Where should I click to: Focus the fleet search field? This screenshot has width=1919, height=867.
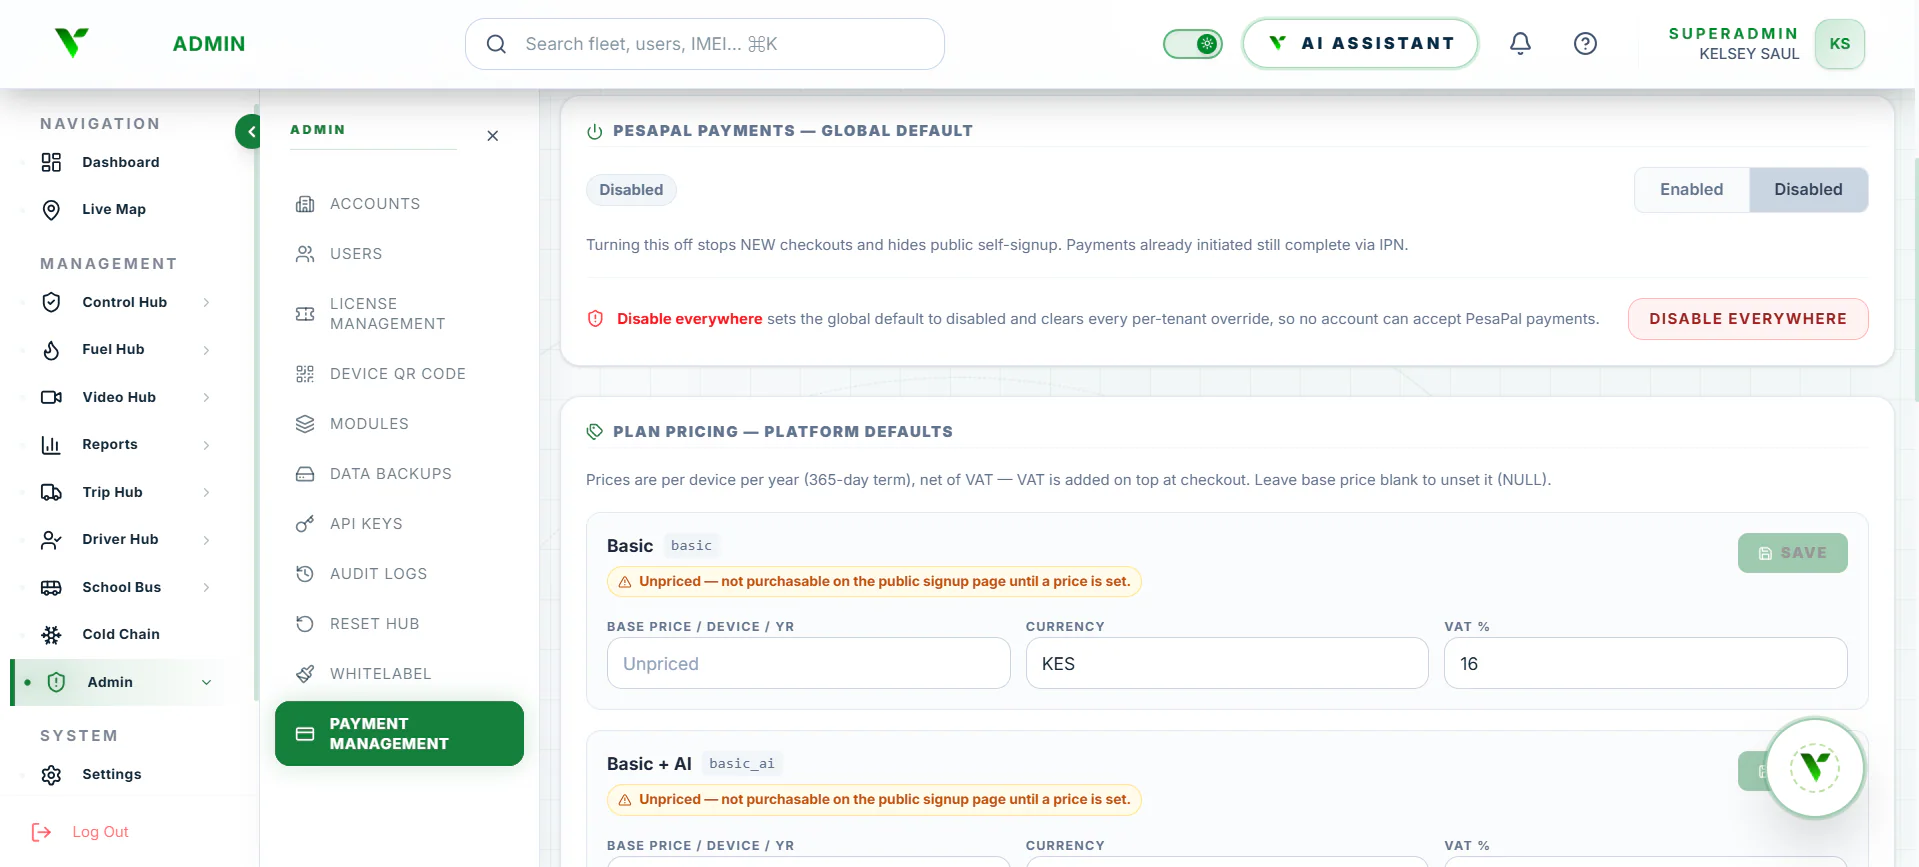(705, 44)
